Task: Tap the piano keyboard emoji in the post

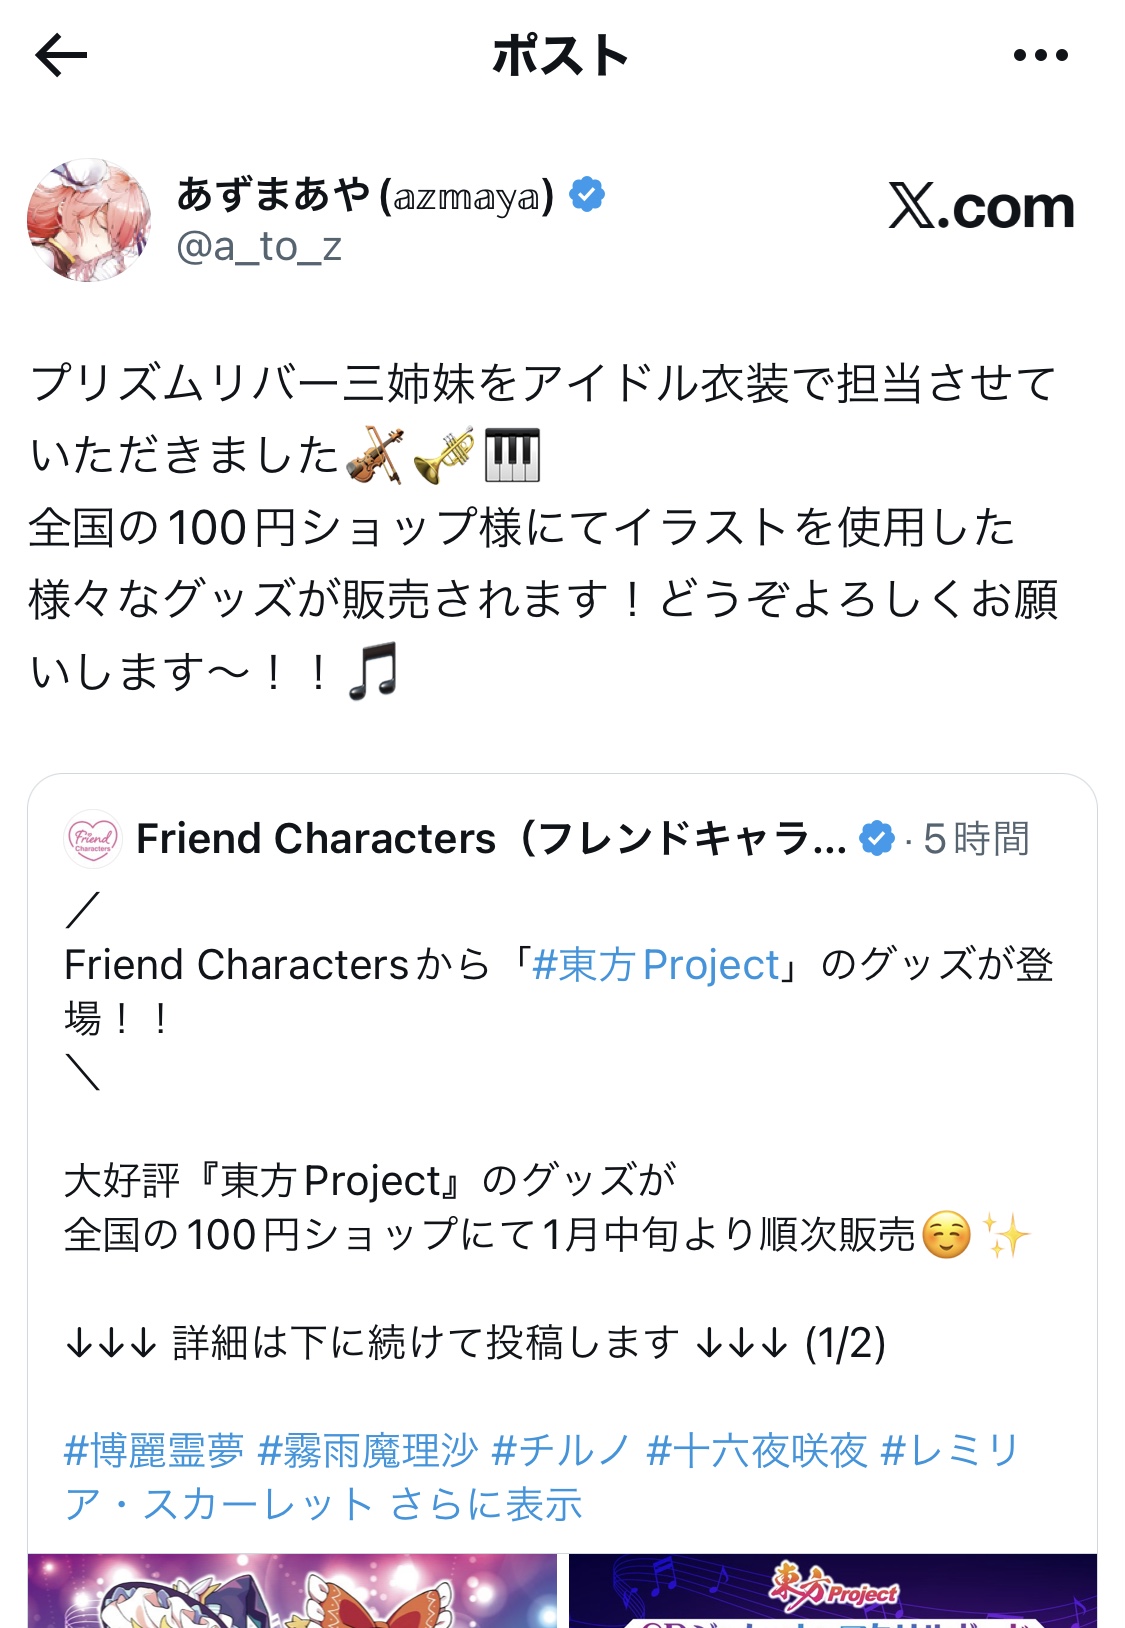Action: [512, 456]
